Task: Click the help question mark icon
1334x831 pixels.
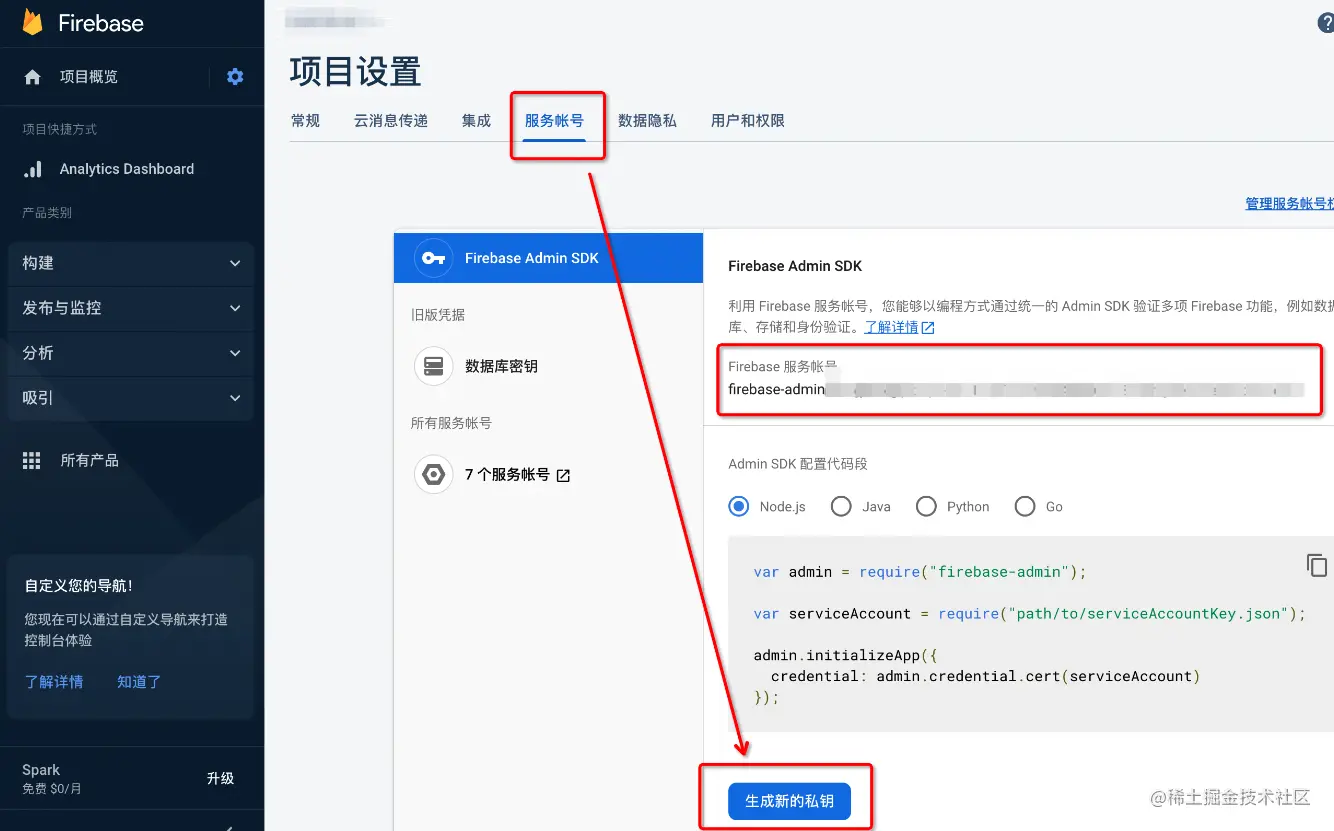Action: coord(1326,24)
